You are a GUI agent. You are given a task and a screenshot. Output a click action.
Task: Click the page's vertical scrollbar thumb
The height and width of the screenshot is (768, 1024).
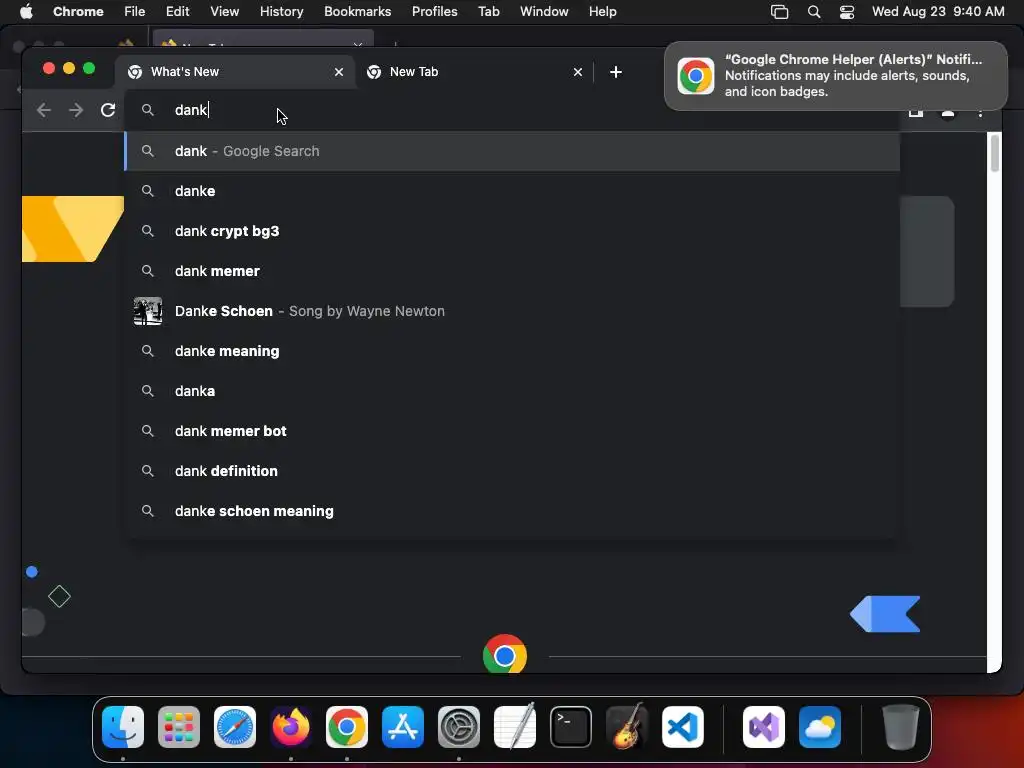(995, 153)
